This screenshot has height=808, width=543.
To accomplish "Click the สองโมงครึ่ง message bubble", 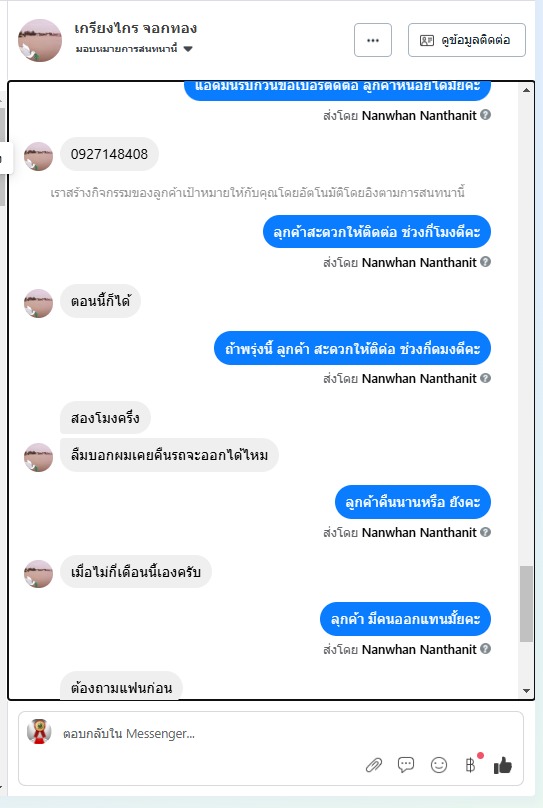I will [105, 418].
